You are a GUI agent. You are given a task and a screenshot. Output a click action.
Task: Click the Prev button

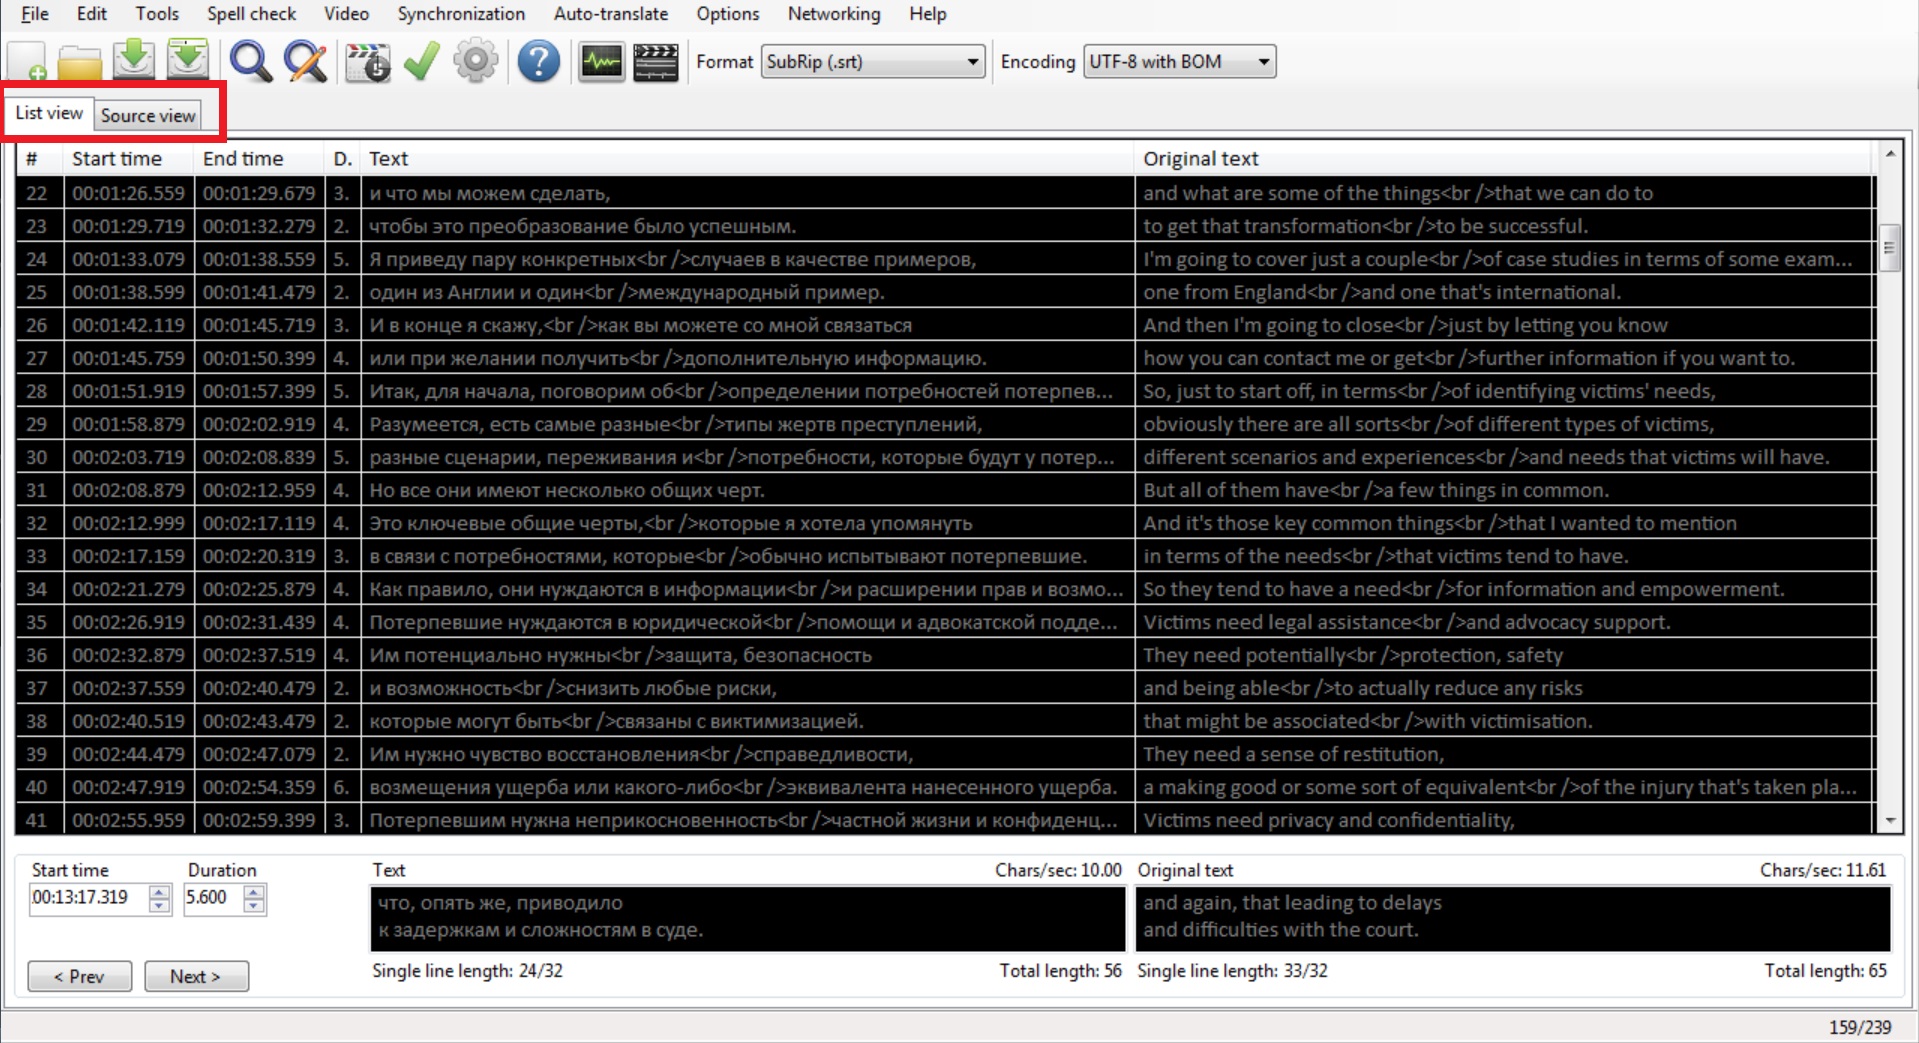(x=80, y=976)
